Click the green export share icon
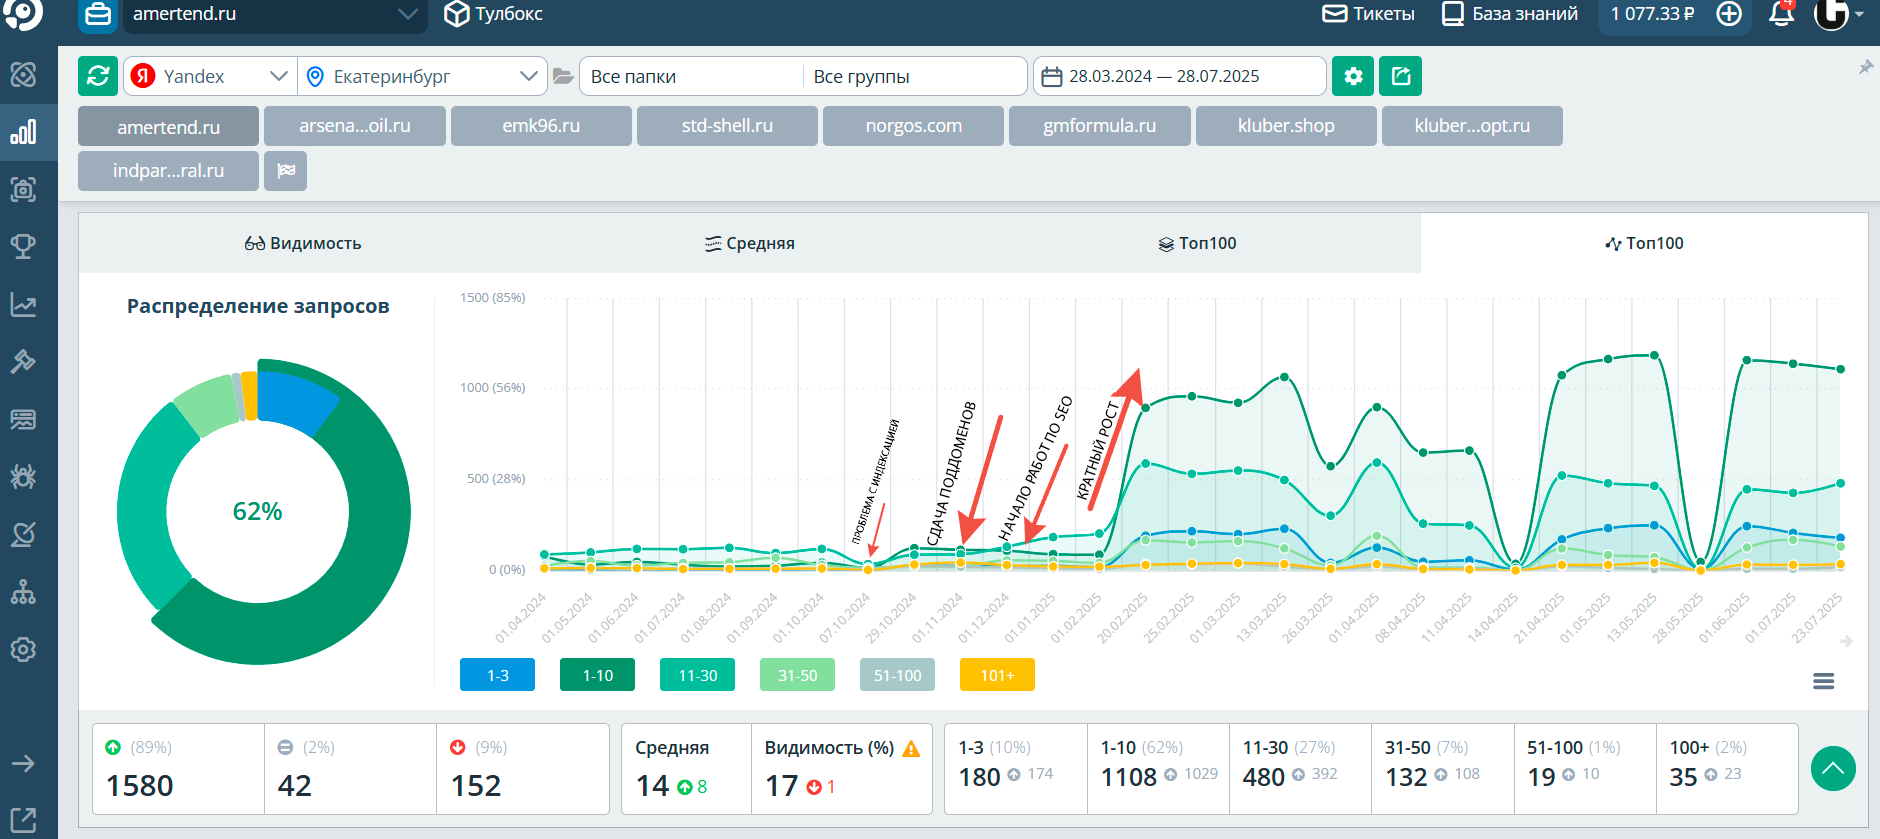This screenshot has height=839, width=1880. (x=1400, y=76)
